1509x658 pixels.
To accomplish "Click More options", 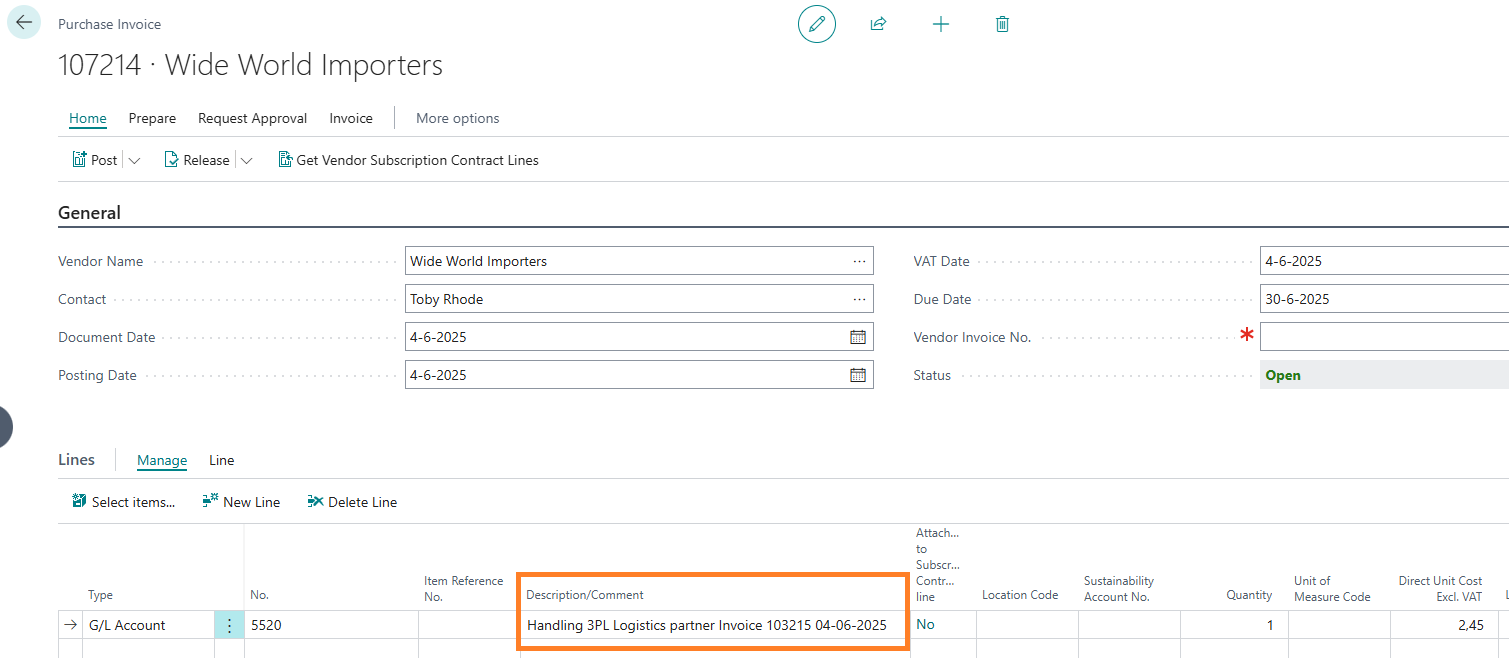I will point(457,118).
